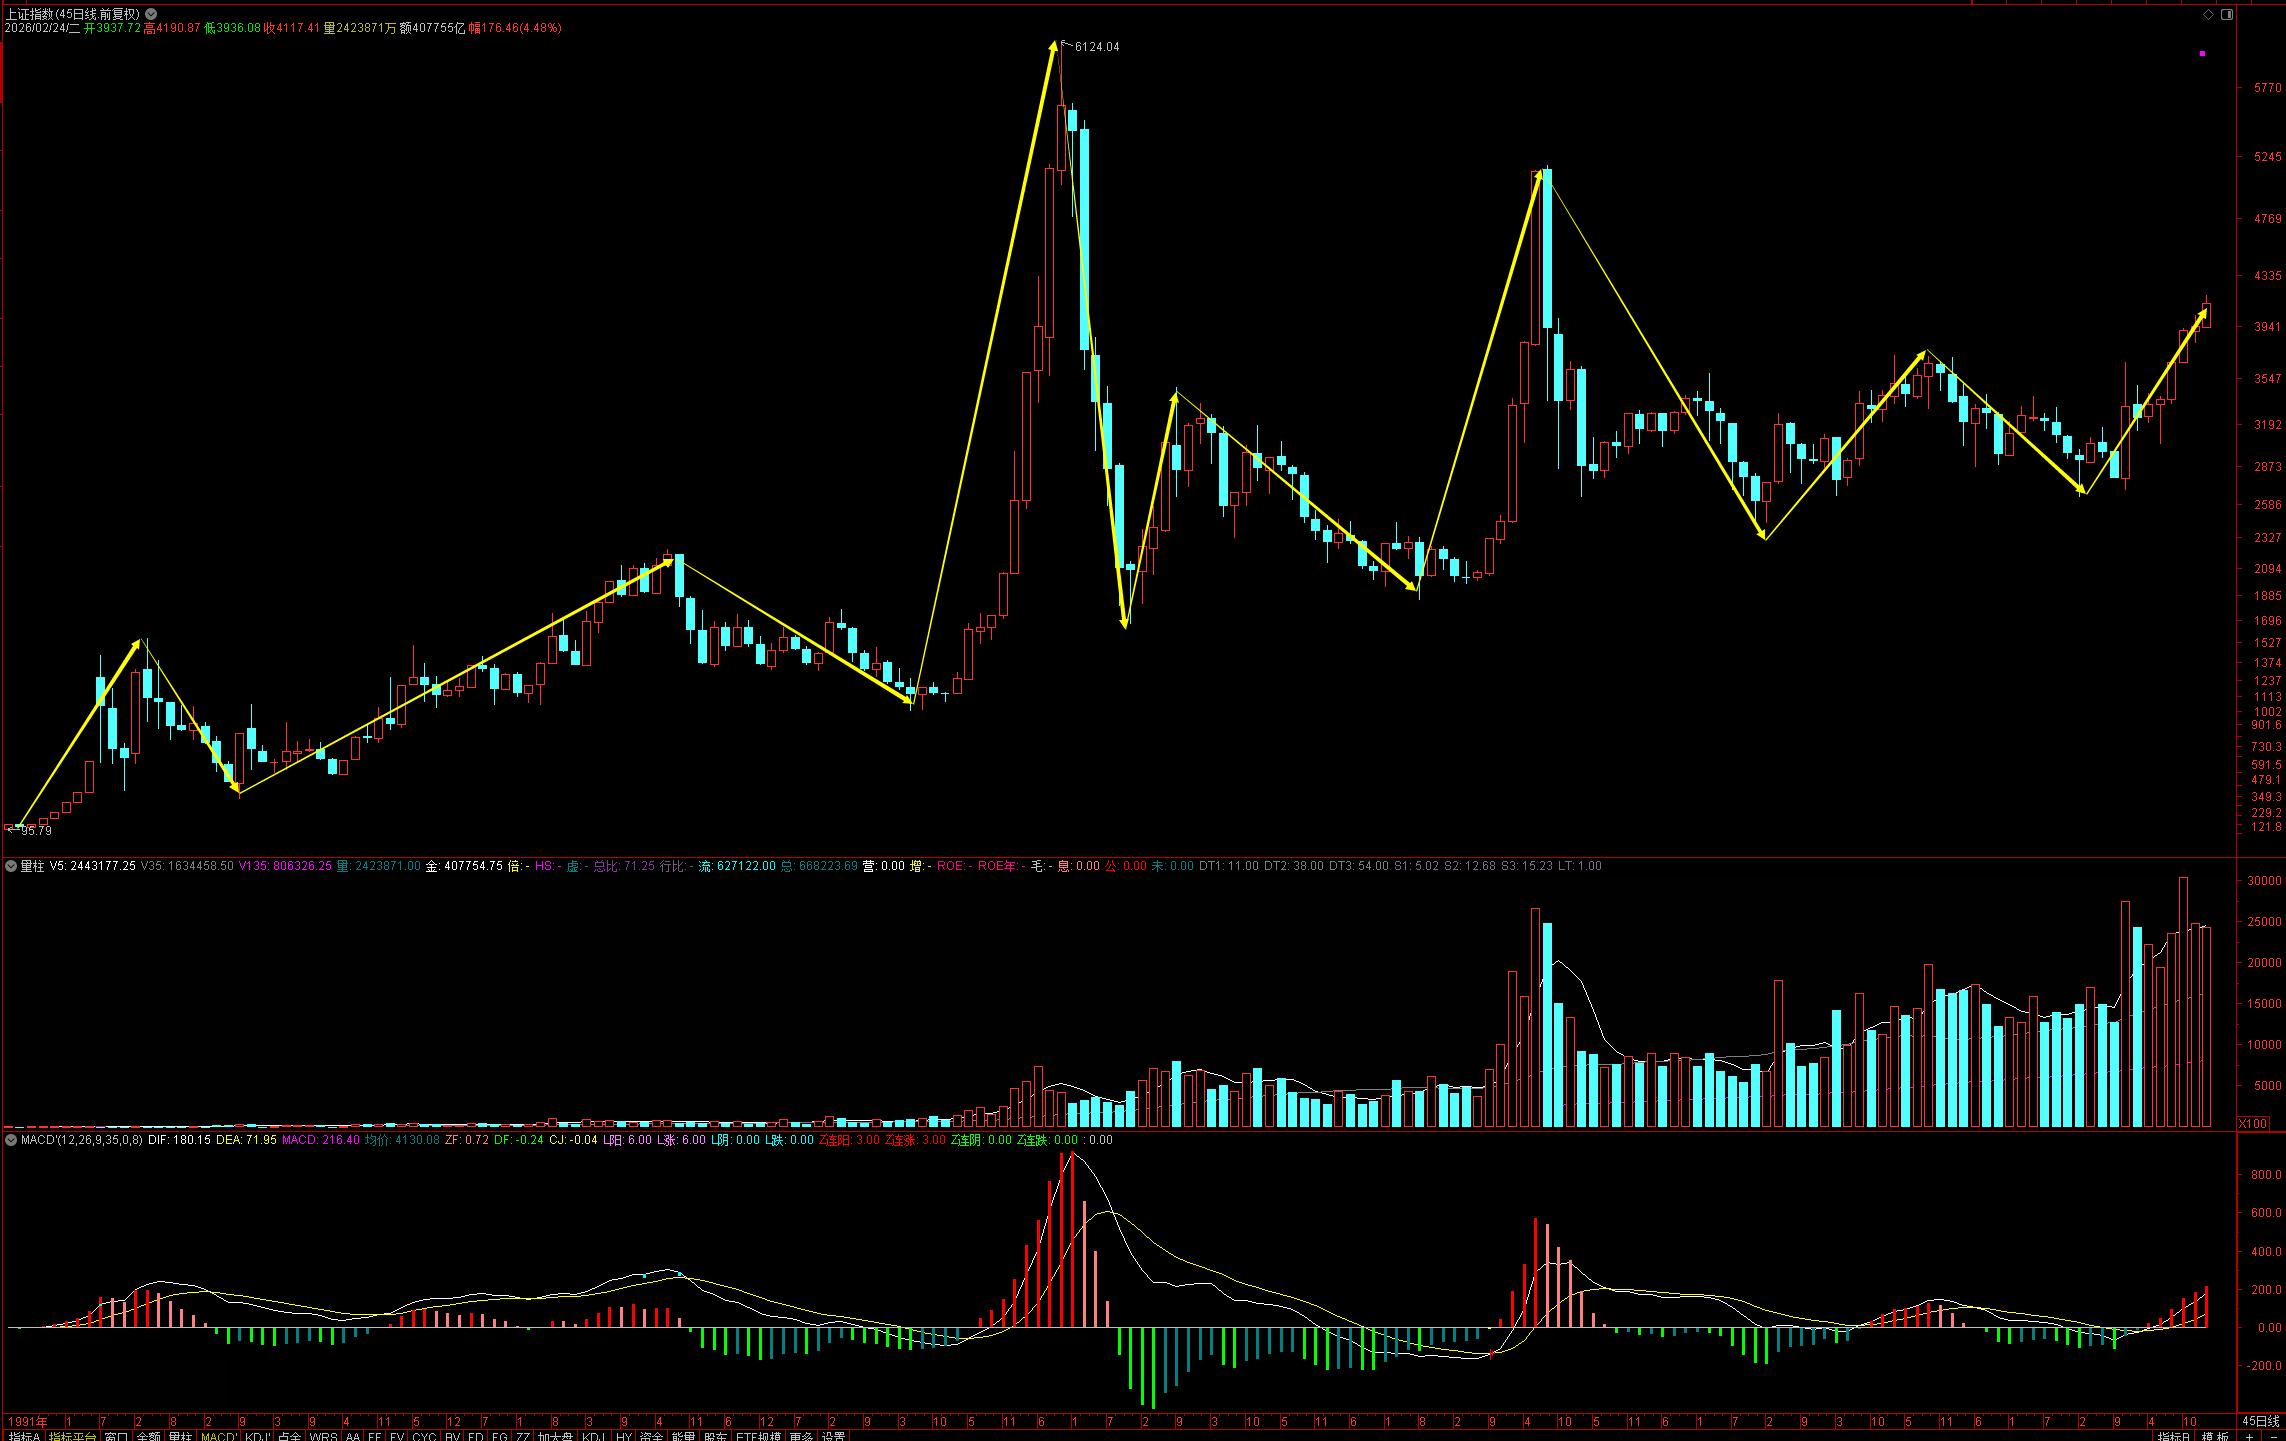Switch to the 指标平台 tab
This screenshot has width=2286, height=1441.
pyautogui.click(x=73, y=1436)
